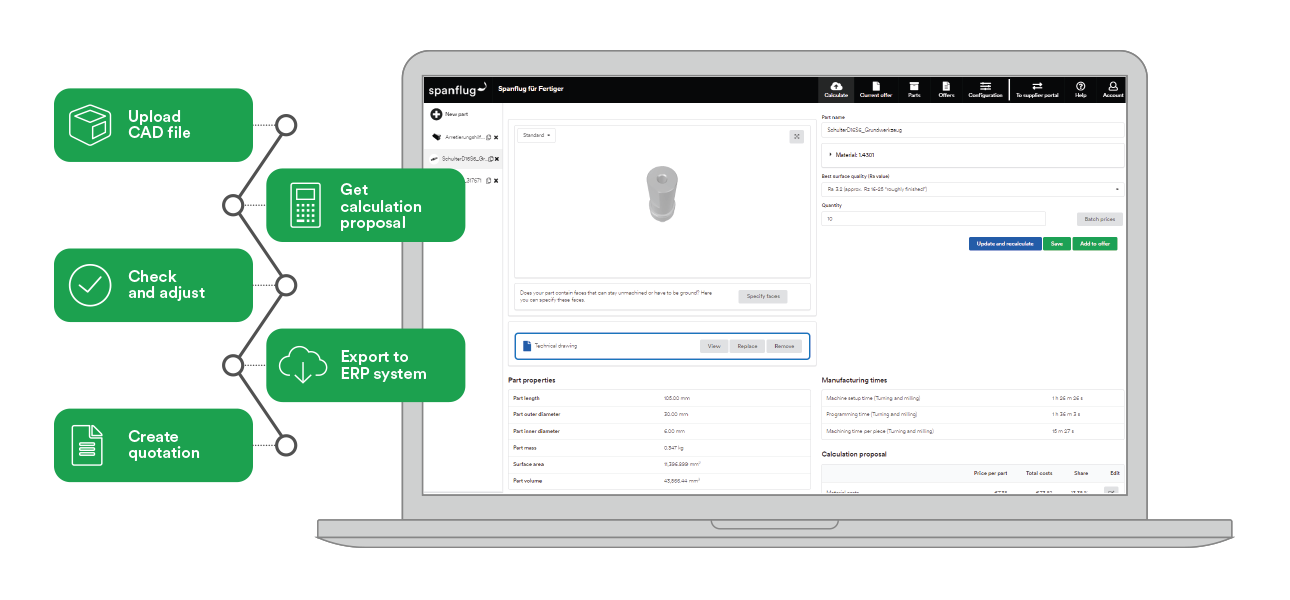Add a New part
Viewport: 1290px width, 600px height.
coord(449,115)
